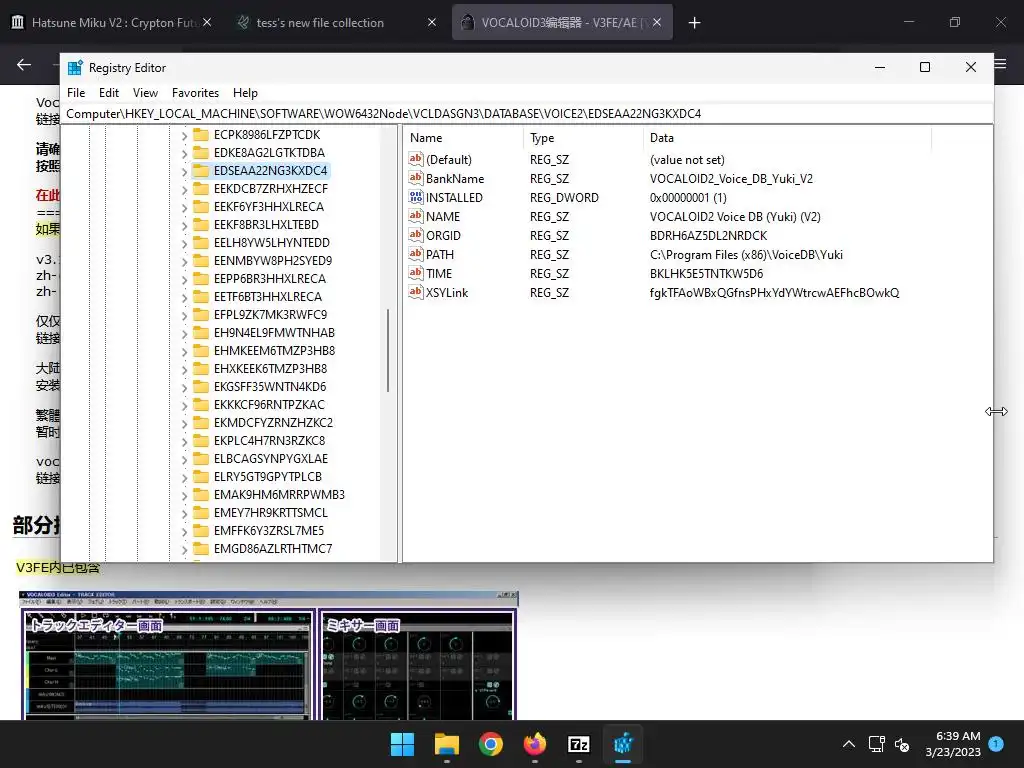Select the EMFFK6Y3ZRSL7ME5 key
The height and width of the screenshot is (768, 1024).
pyautogui.click(x=269, y=531)
